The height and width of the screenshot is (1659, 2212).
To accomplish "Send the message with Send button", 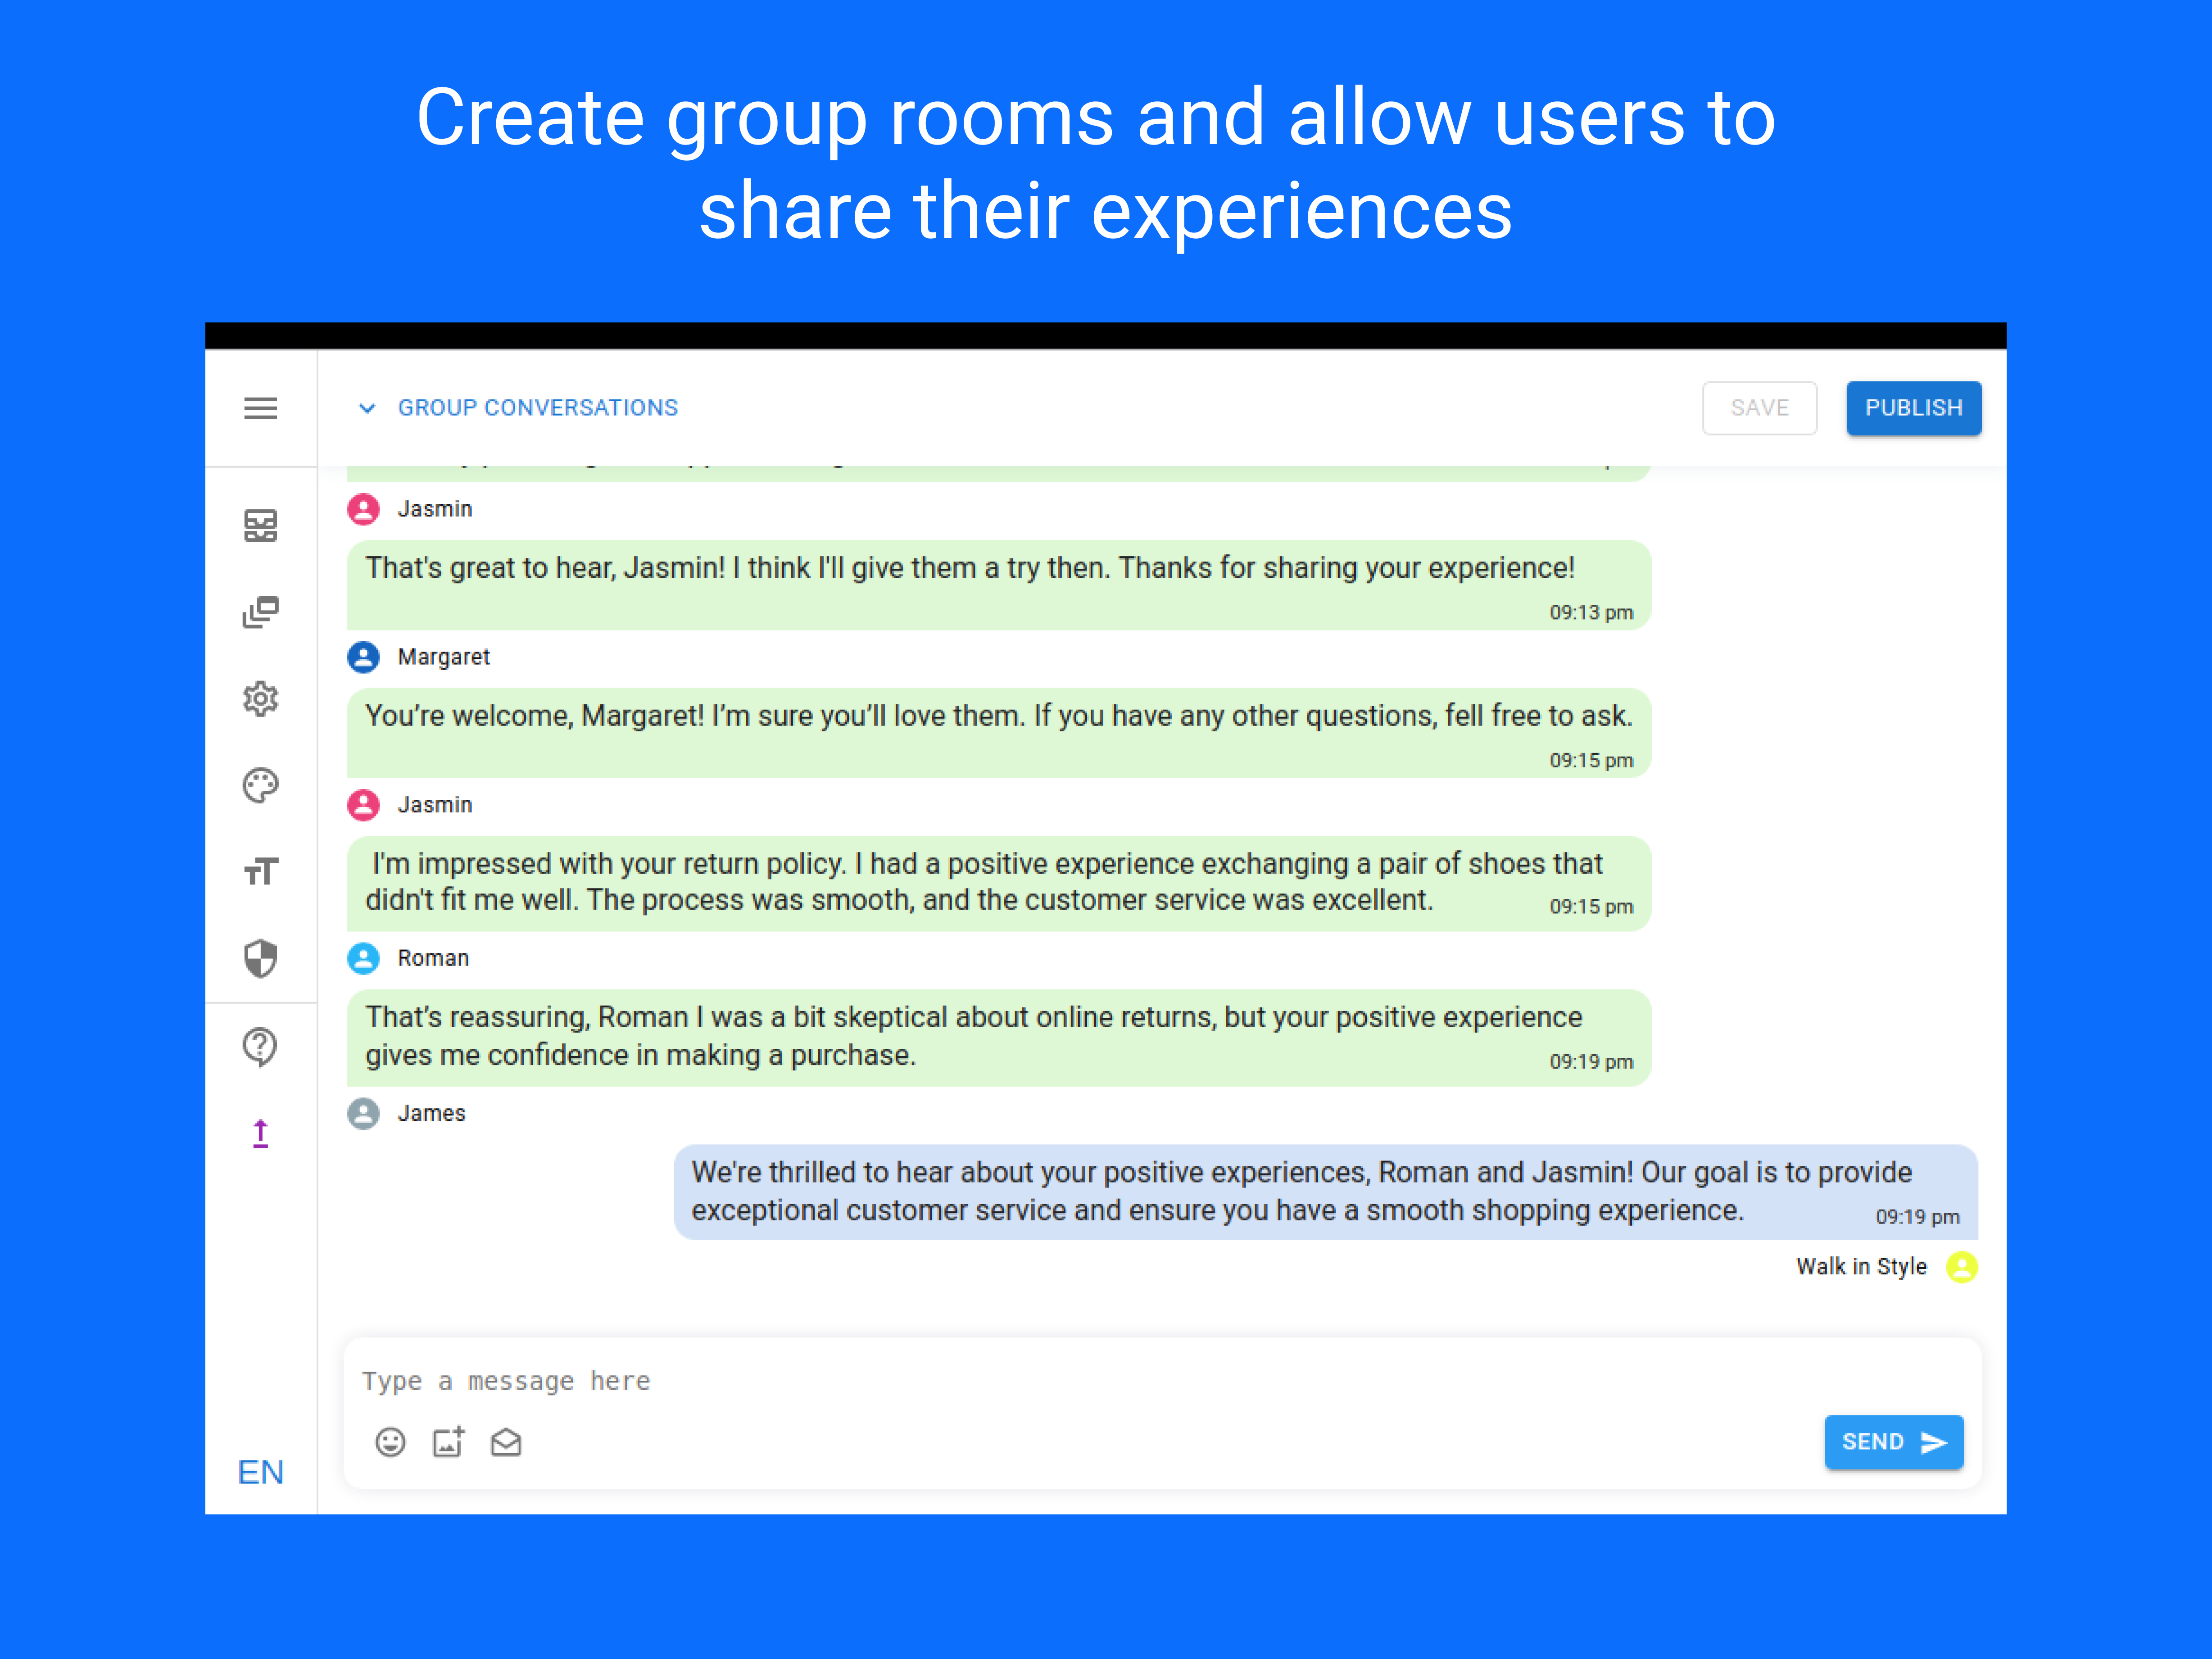I will (1893, 1441).
